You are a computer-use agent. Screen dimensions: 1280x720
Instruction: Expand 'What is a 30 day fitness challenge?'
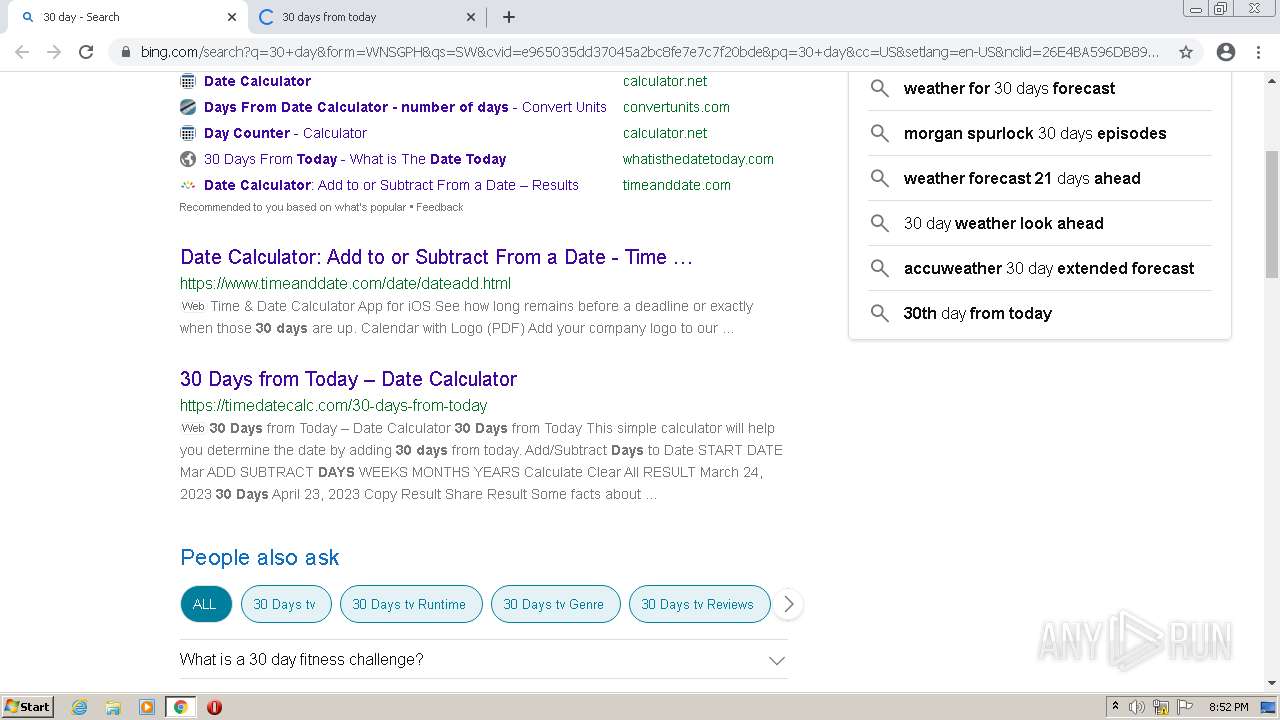(484, 660)
